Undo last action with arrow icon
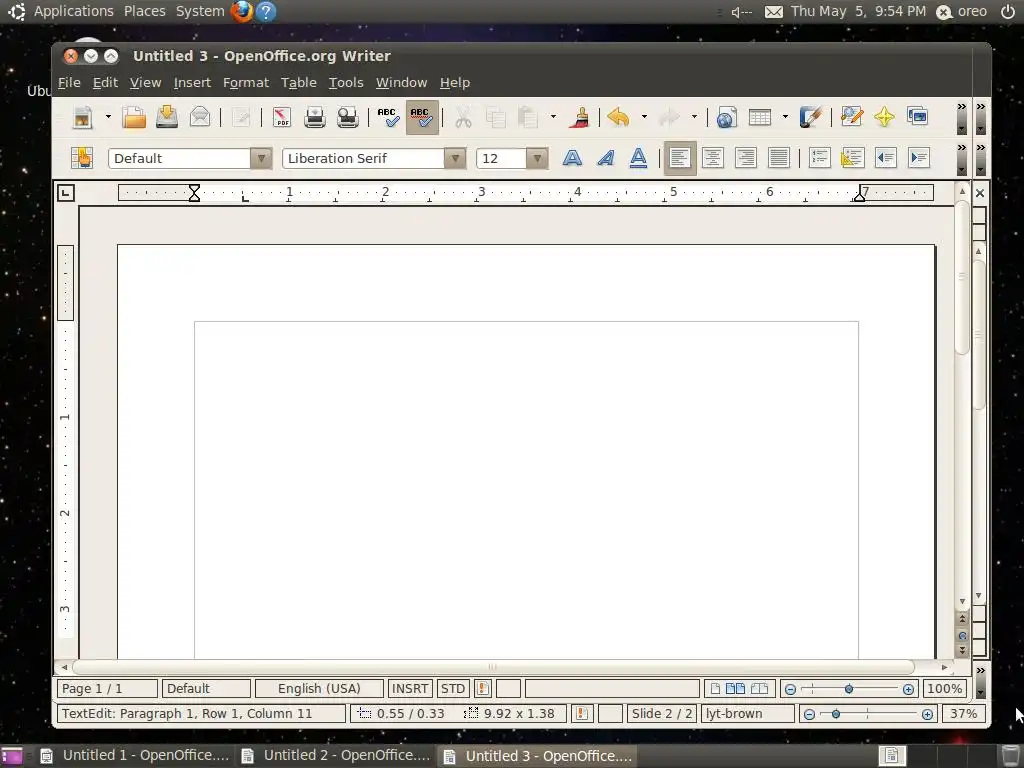Screen dimensions: 1024x768 click(x=618, y=118)
